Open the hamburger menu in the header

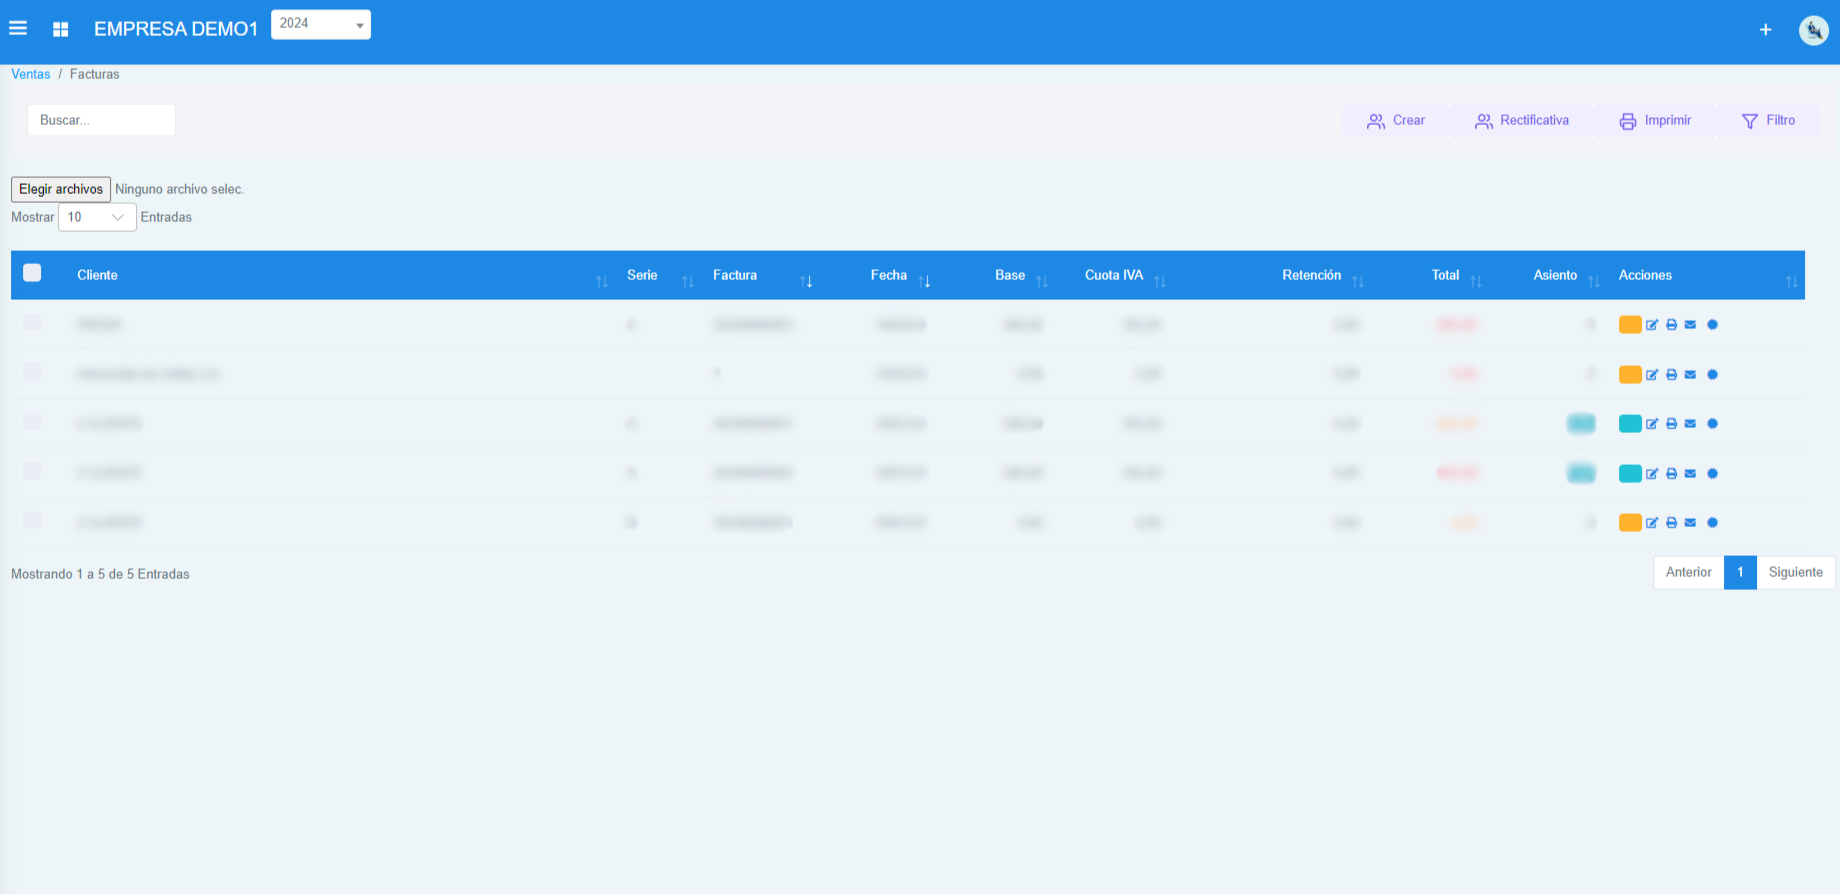[18, 29]
